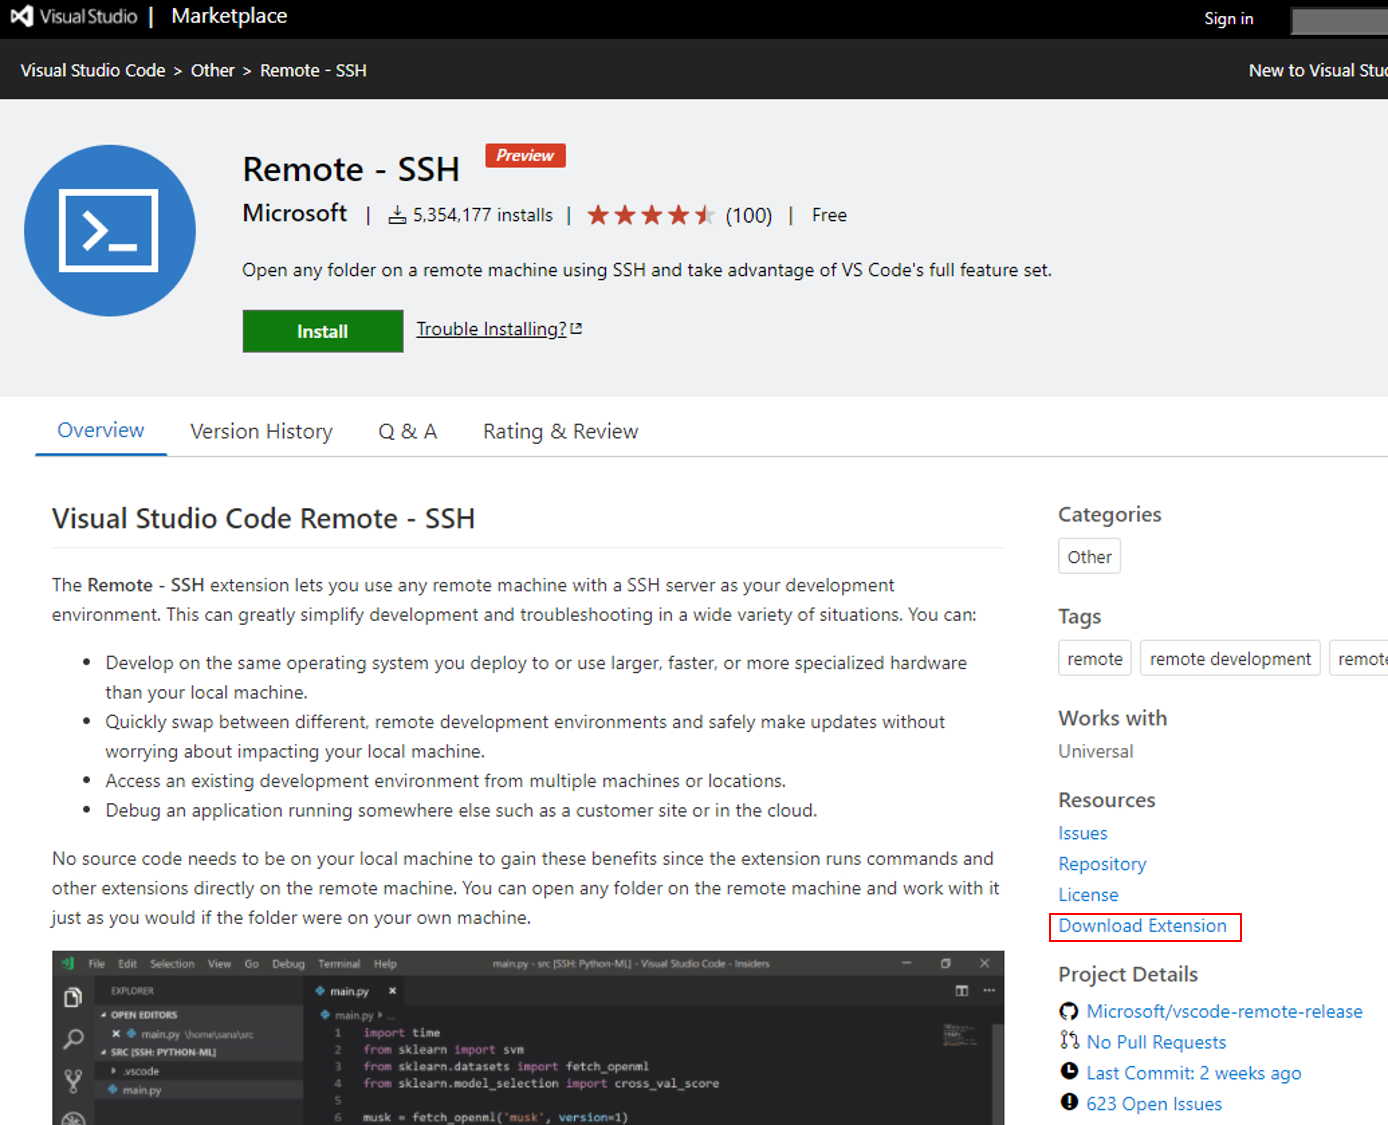Go to Visual Studio Code breadcrumb
The image size is (1388, 1125).
[93, 70]
